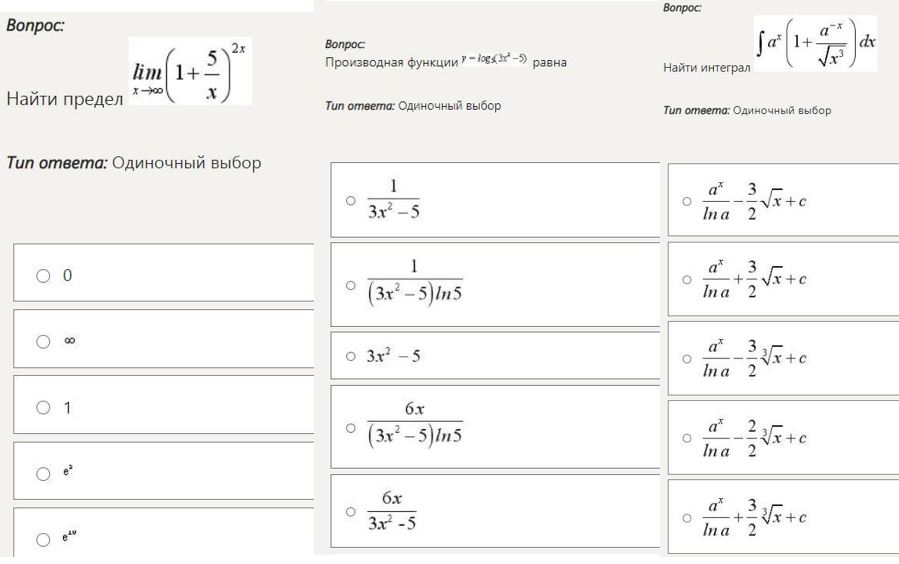Viewport: 899px width, 564px height.
Task: Click the integral formula image
Action: coord(815,43)
